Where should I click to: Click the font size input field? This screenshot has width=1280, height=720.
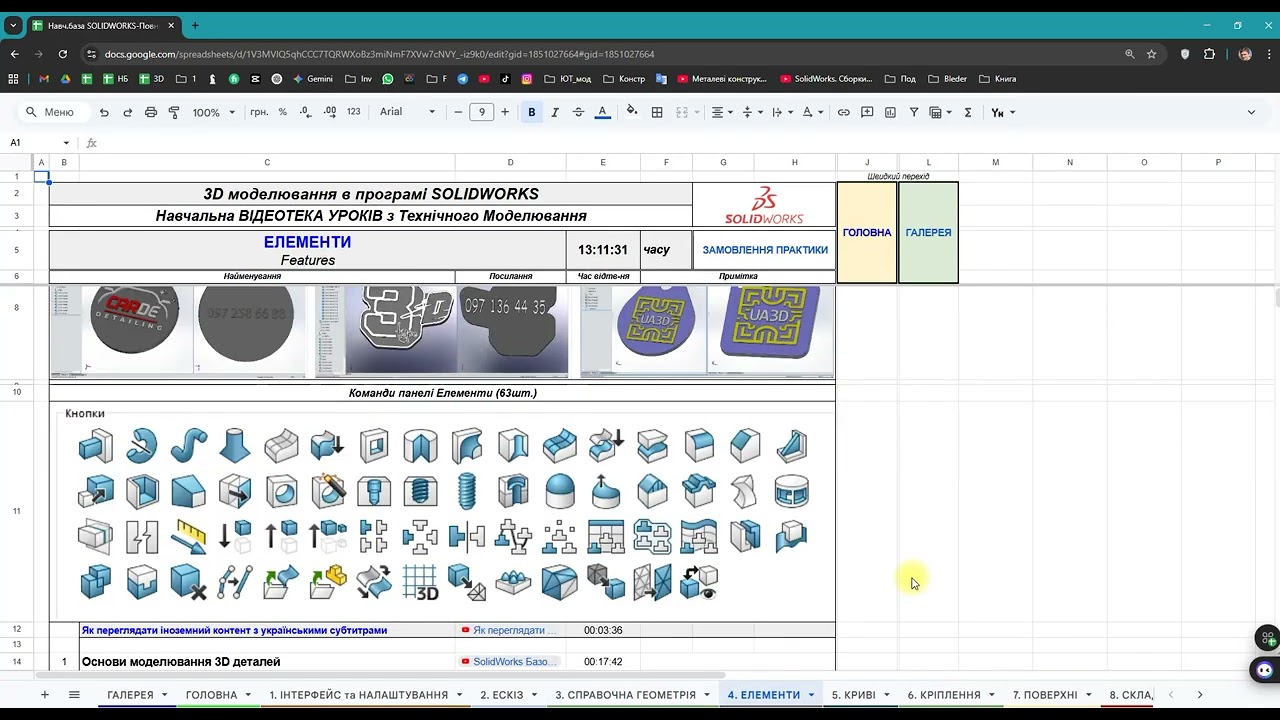click(x=482, y=113)
